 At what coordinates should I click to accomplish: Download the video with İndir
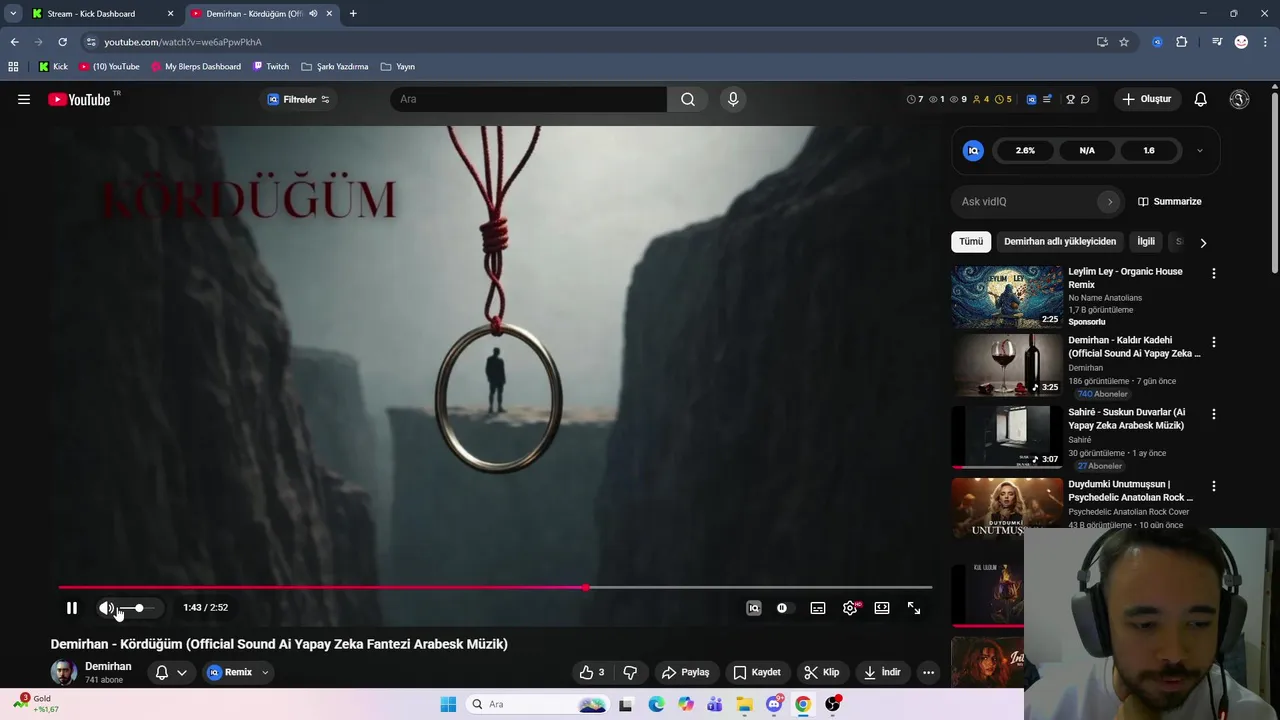pos(883,672)
